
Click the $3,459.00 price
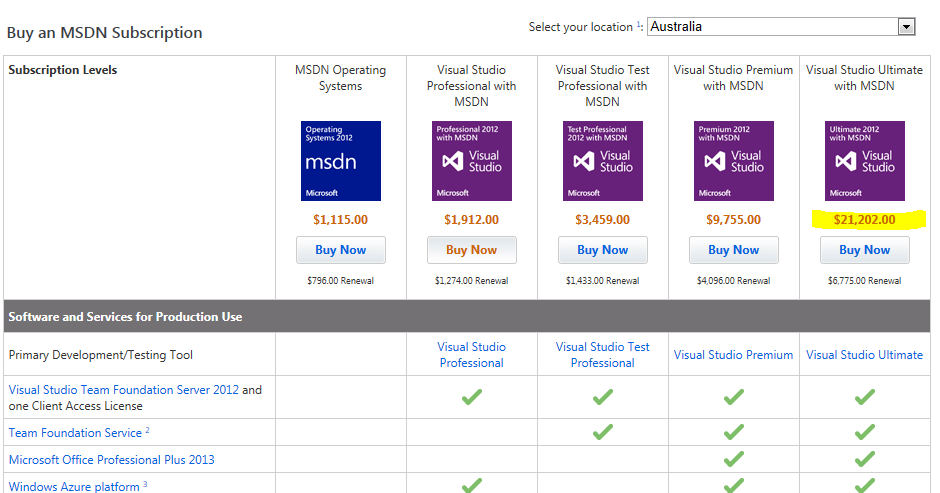(x=602, y=220)
